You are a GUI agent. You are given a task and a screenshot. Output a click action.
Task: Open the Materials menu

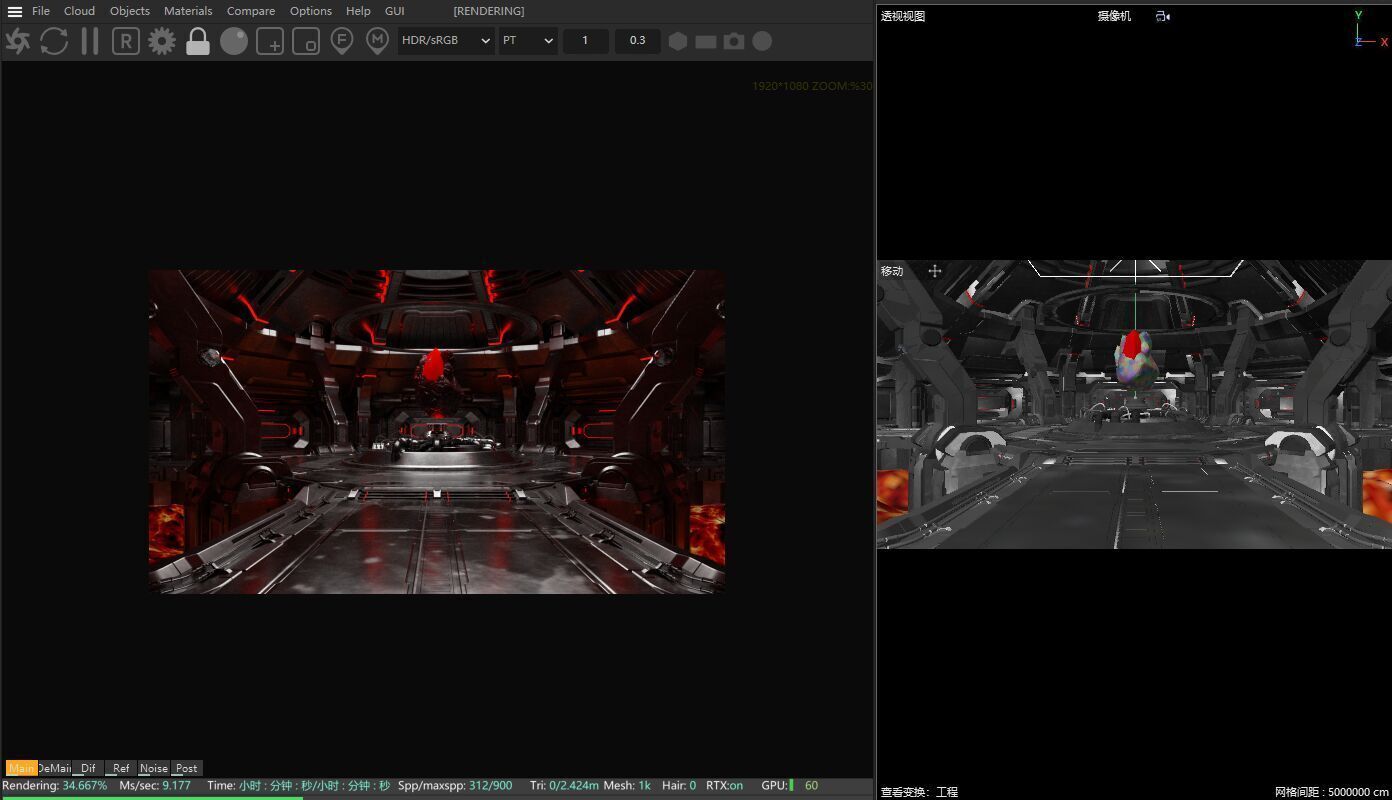pos(188,11)
